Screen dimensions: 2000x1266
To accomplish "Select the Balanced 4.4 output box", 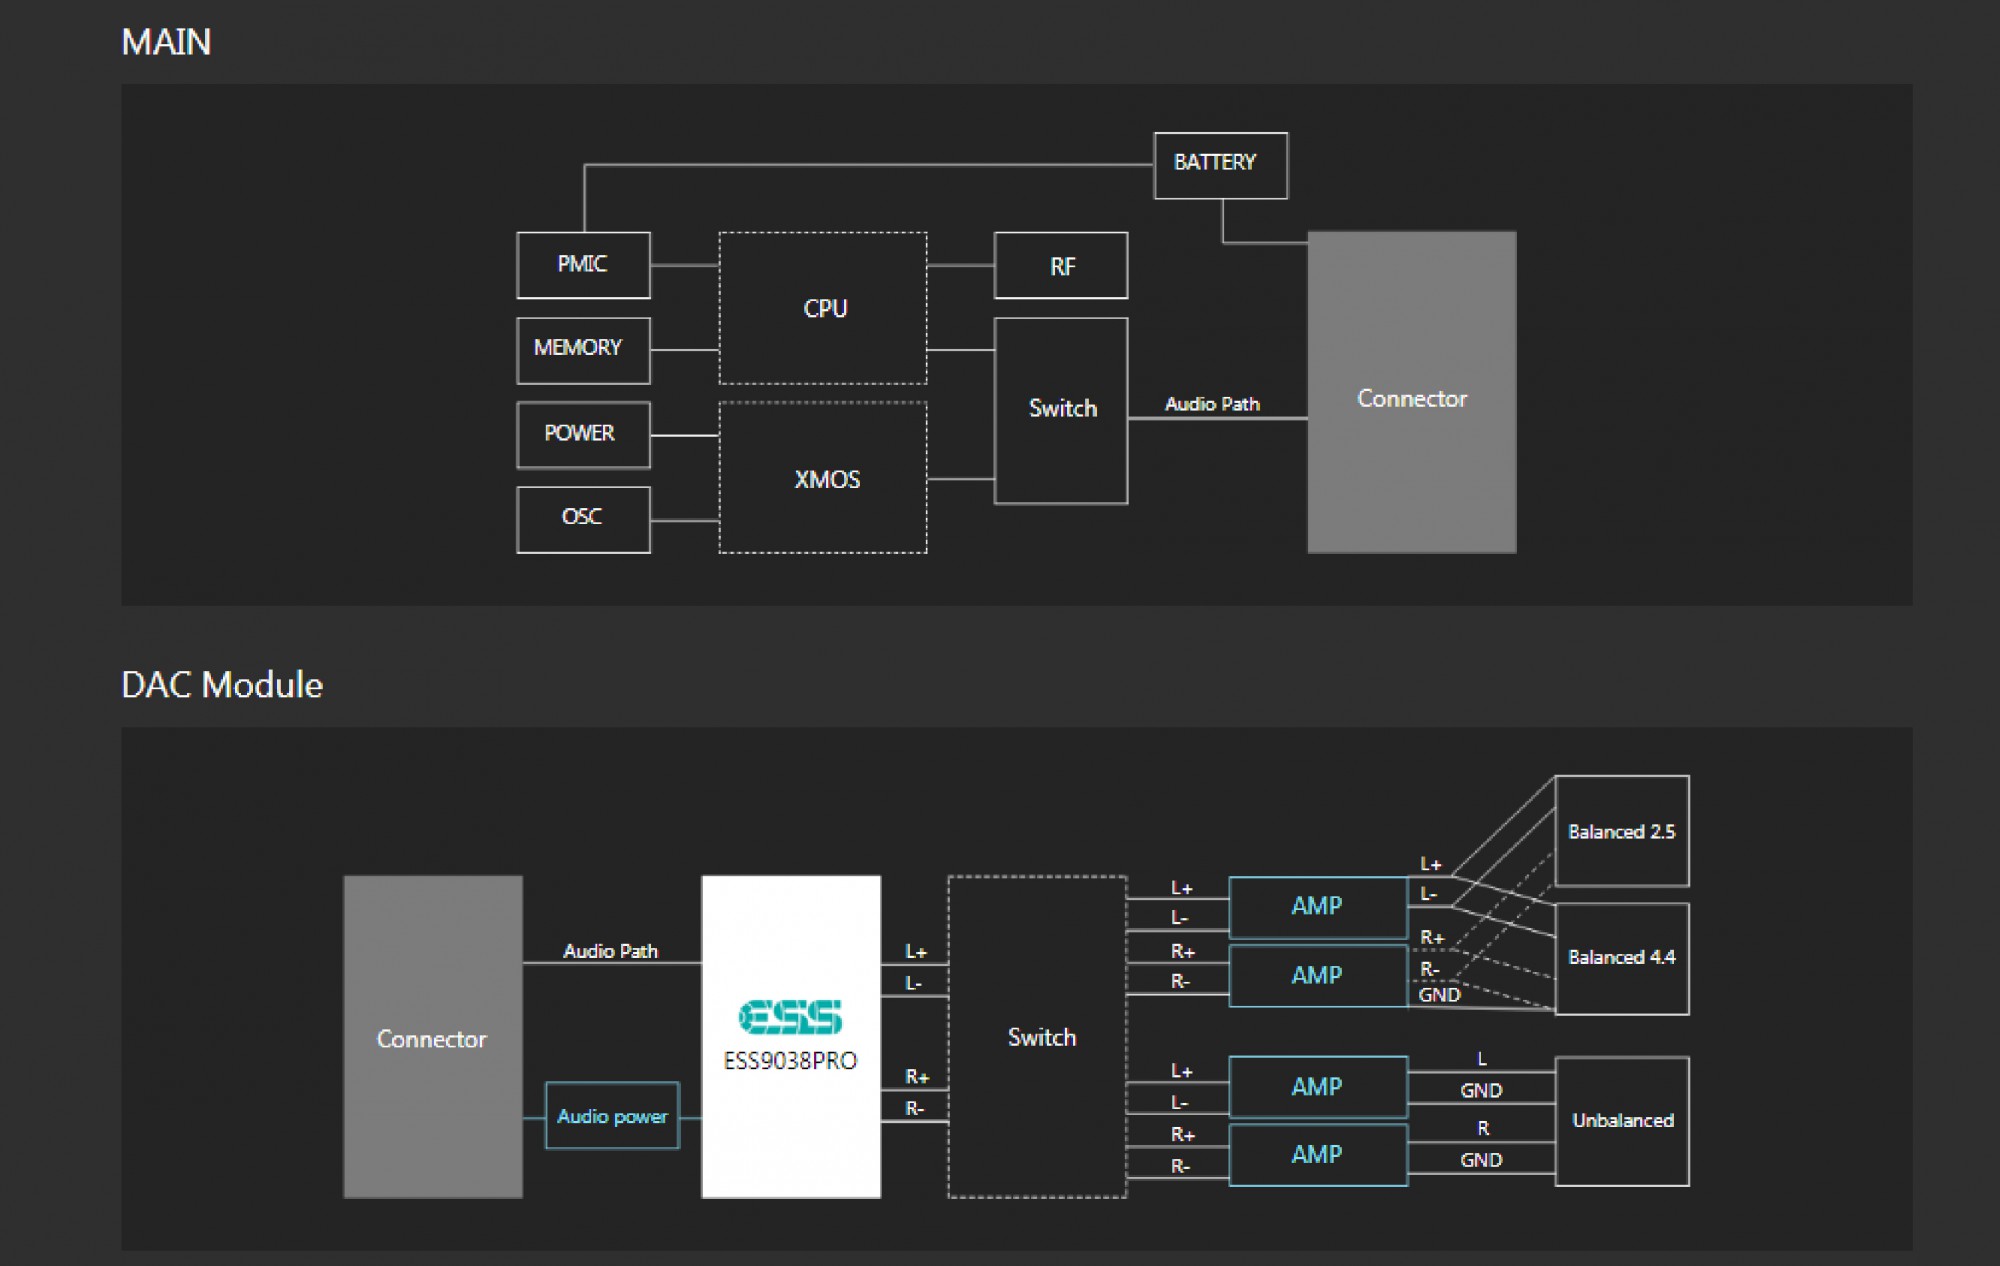I will (x=1621, y=958).
